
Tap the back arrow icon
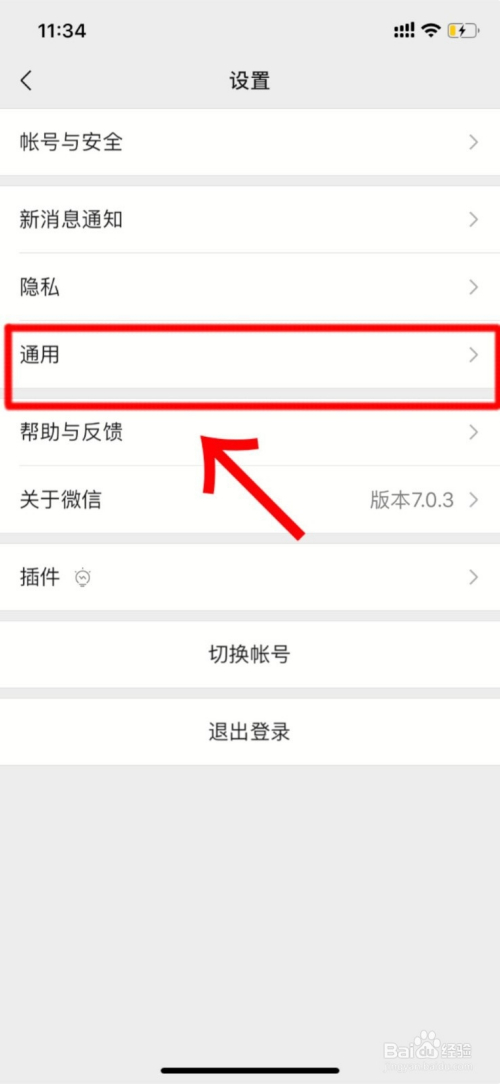tap(26, 81)
